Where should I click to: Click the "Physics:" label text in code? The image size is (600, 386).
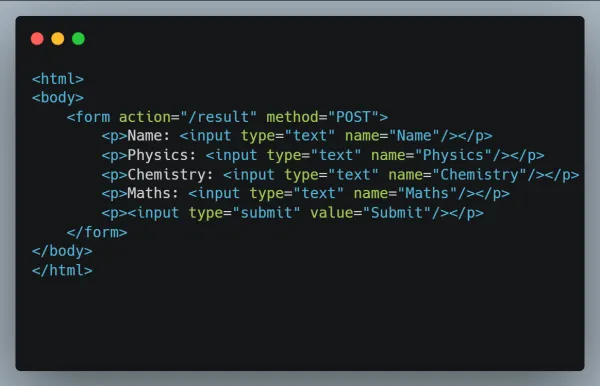pyautogui.click(x=161, y=155)
